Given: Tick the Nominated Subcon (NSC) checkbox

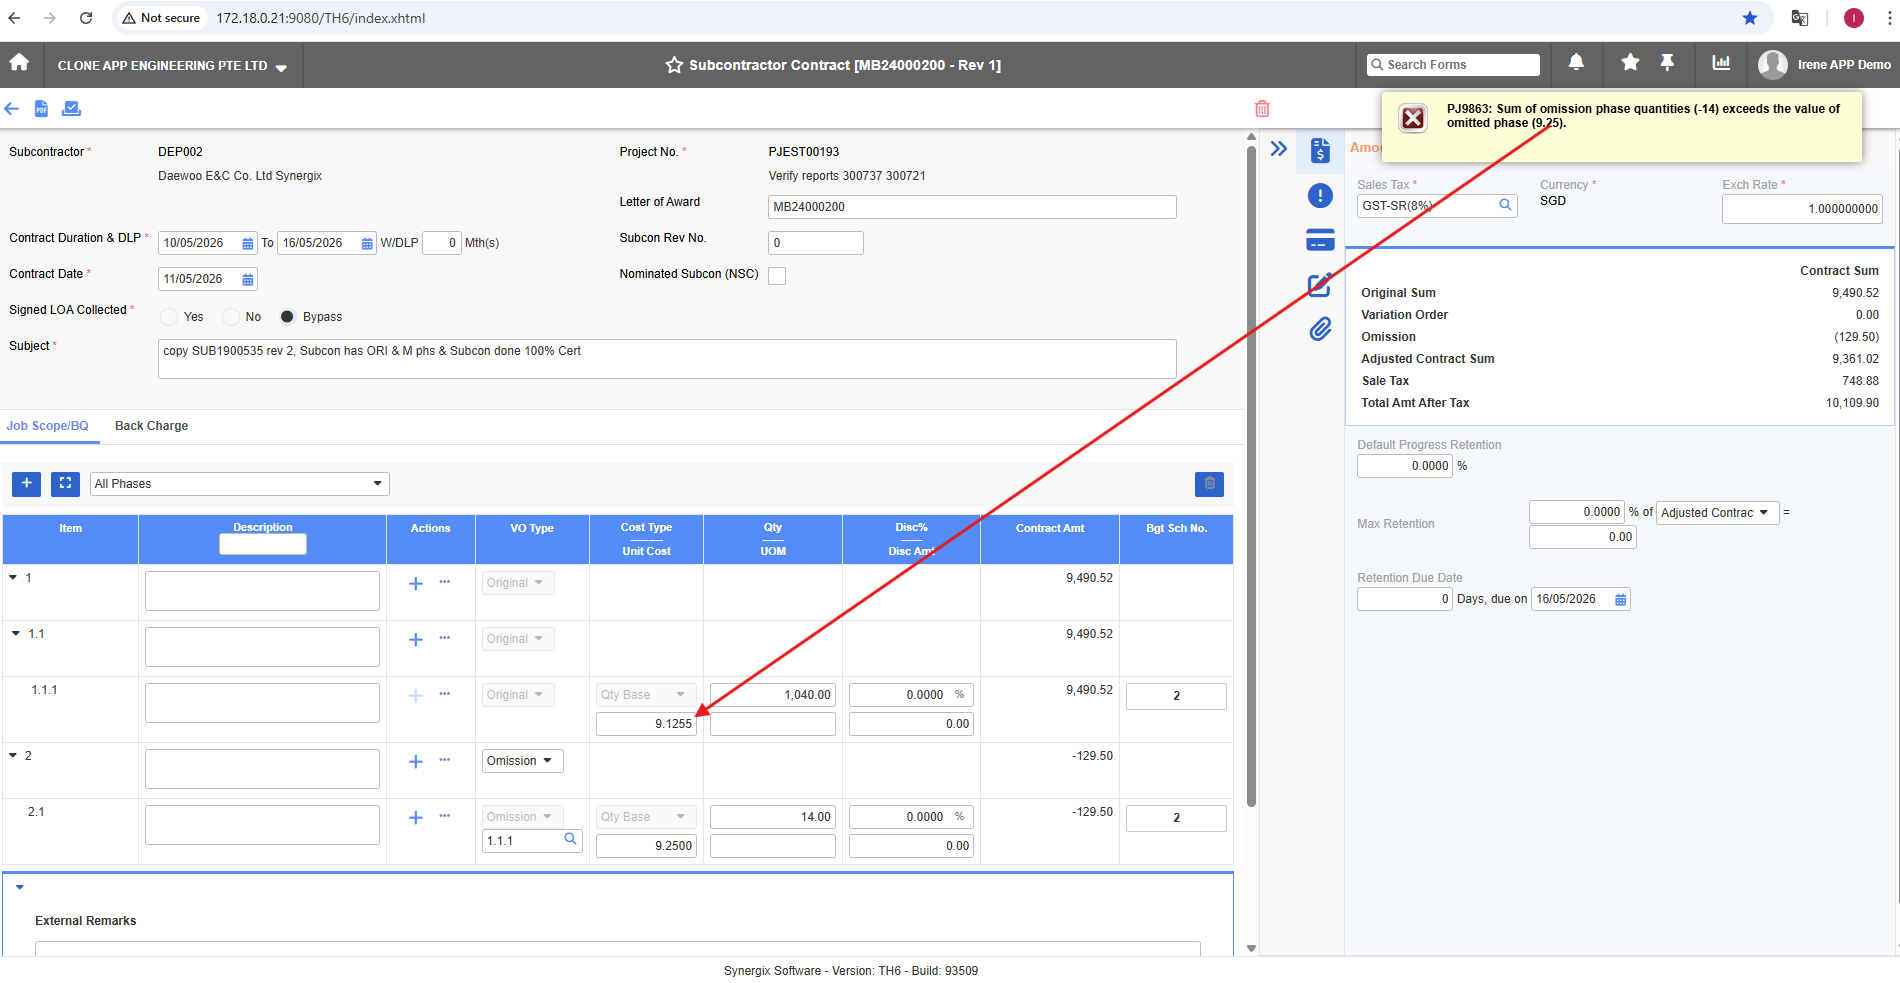Looking at the screenshot, I should 777,276.
